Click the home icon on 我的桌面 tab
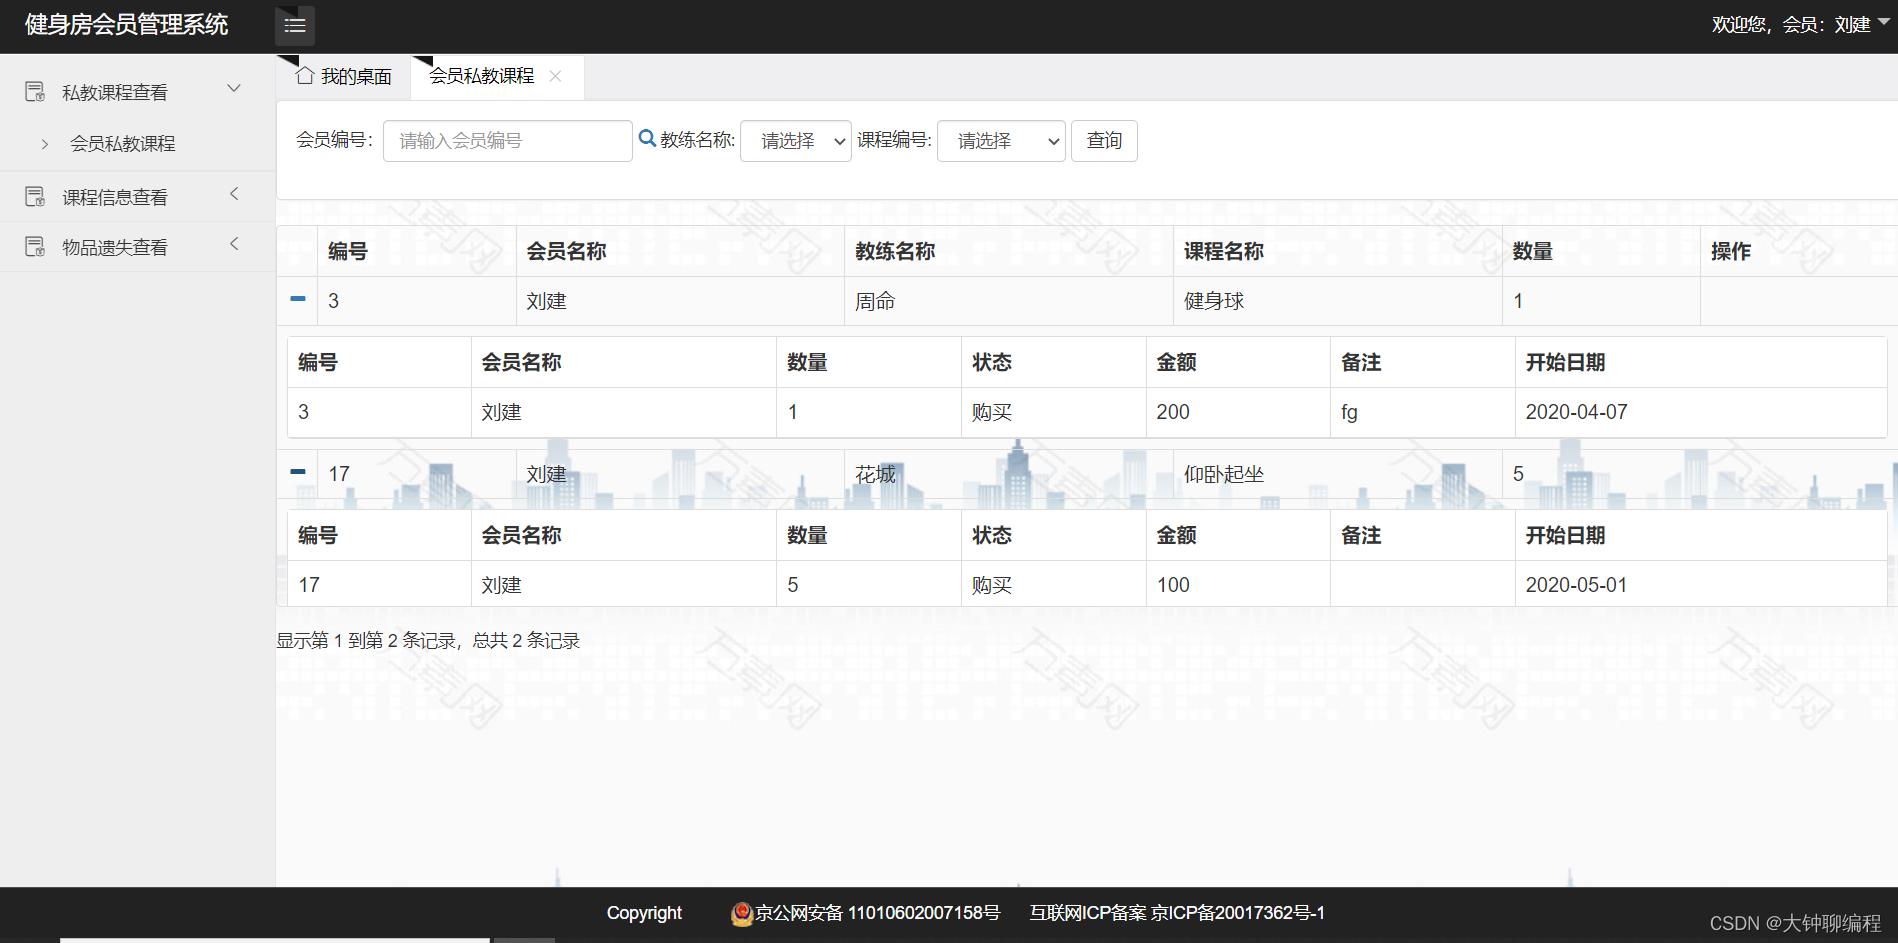Image resolution: width=1898 pixels, height=943 pixels. pos(304,74)
